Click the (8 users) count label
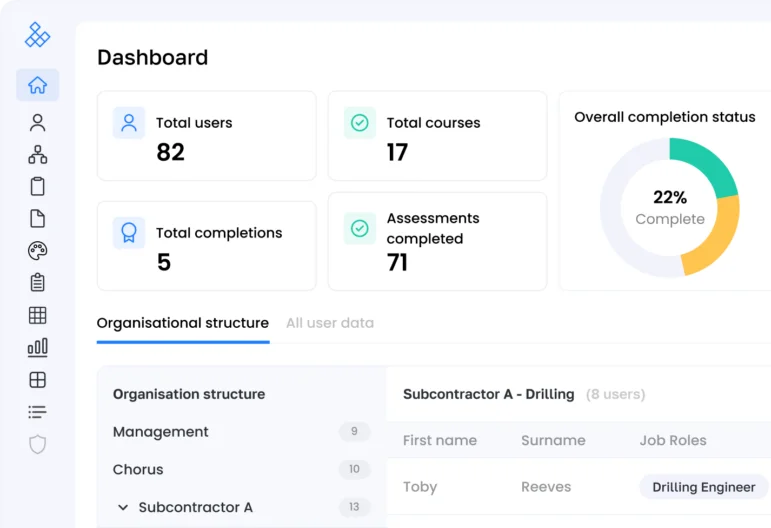 pyautogui.click(x=616, y=394)
